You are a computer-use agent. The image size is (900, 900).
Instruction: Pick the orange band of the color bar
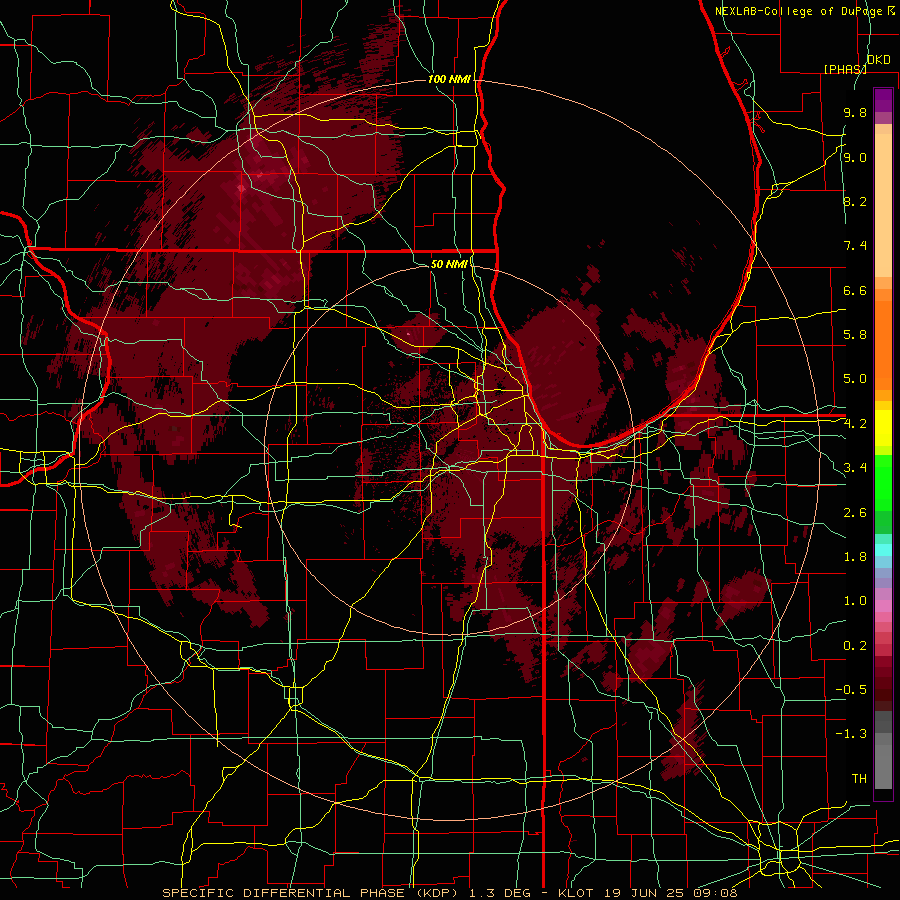coord(883,344)
